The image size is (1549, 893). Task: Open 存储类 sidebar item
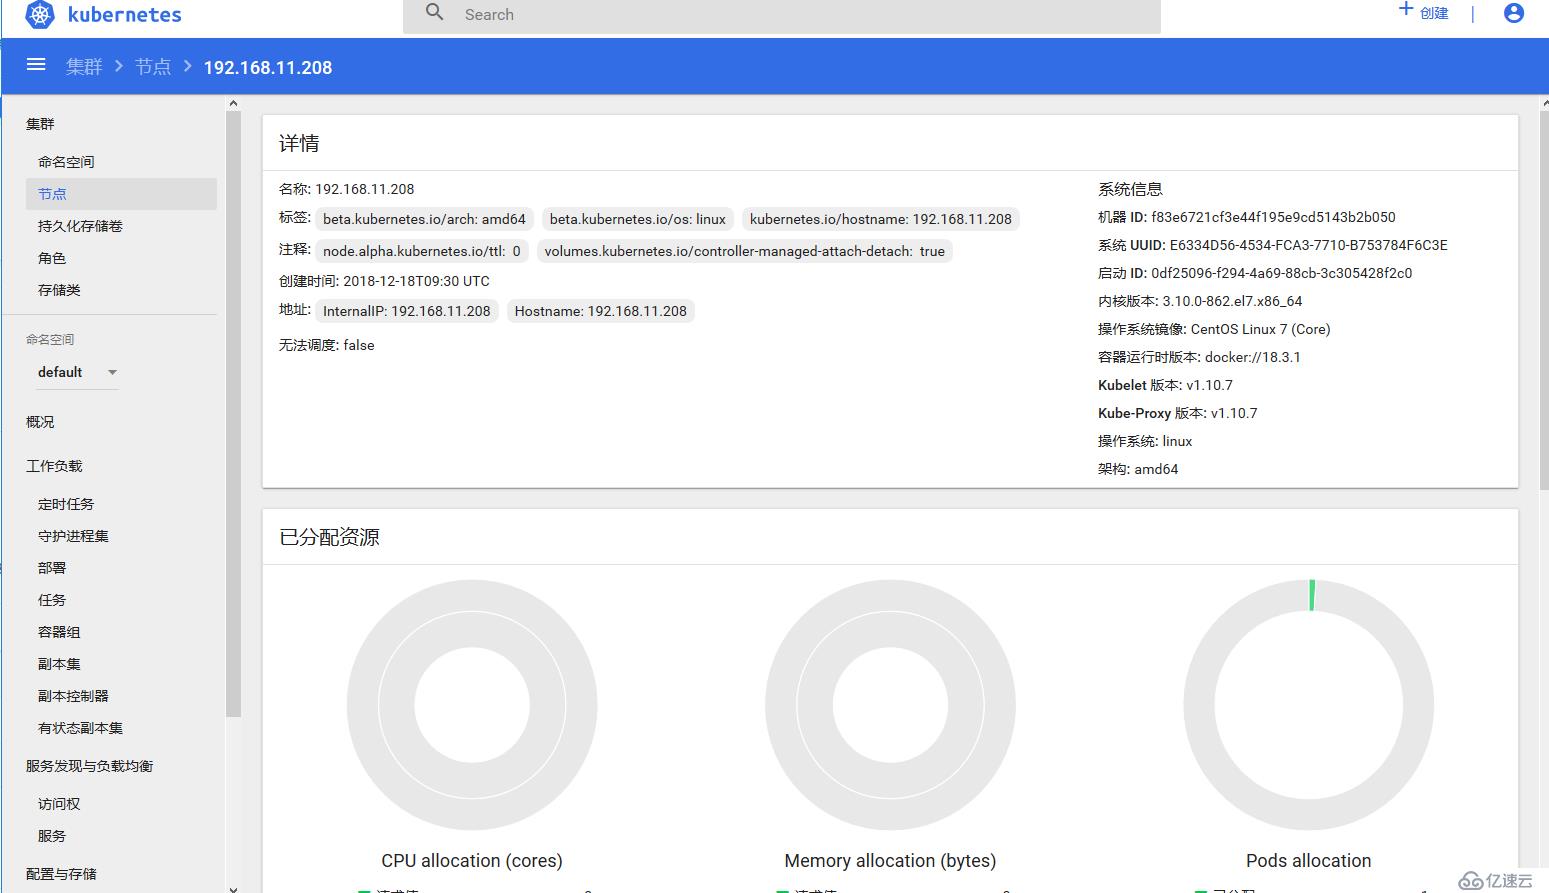[59, 290]
